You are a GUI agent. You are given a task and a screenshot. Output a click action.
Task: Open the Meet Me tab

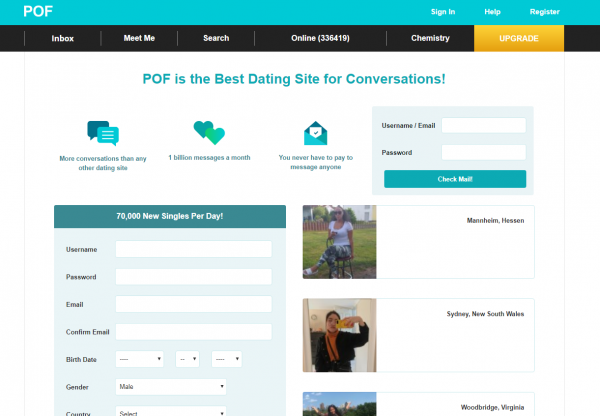pos(139,38)
